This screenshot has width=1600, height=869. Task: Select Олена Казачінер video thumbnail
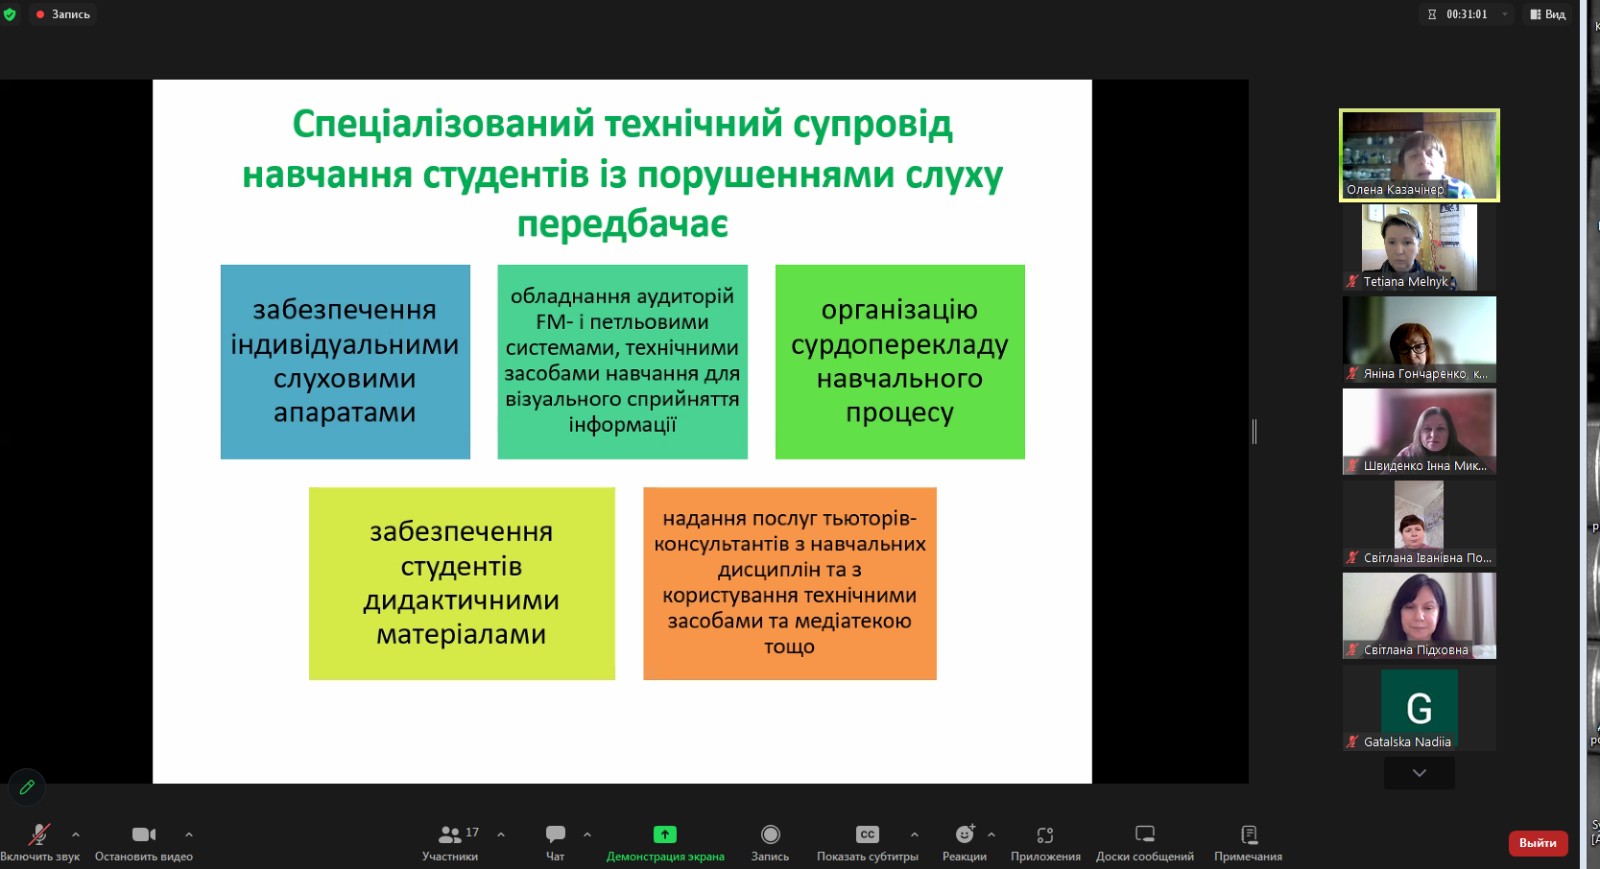coord(1419,155)
